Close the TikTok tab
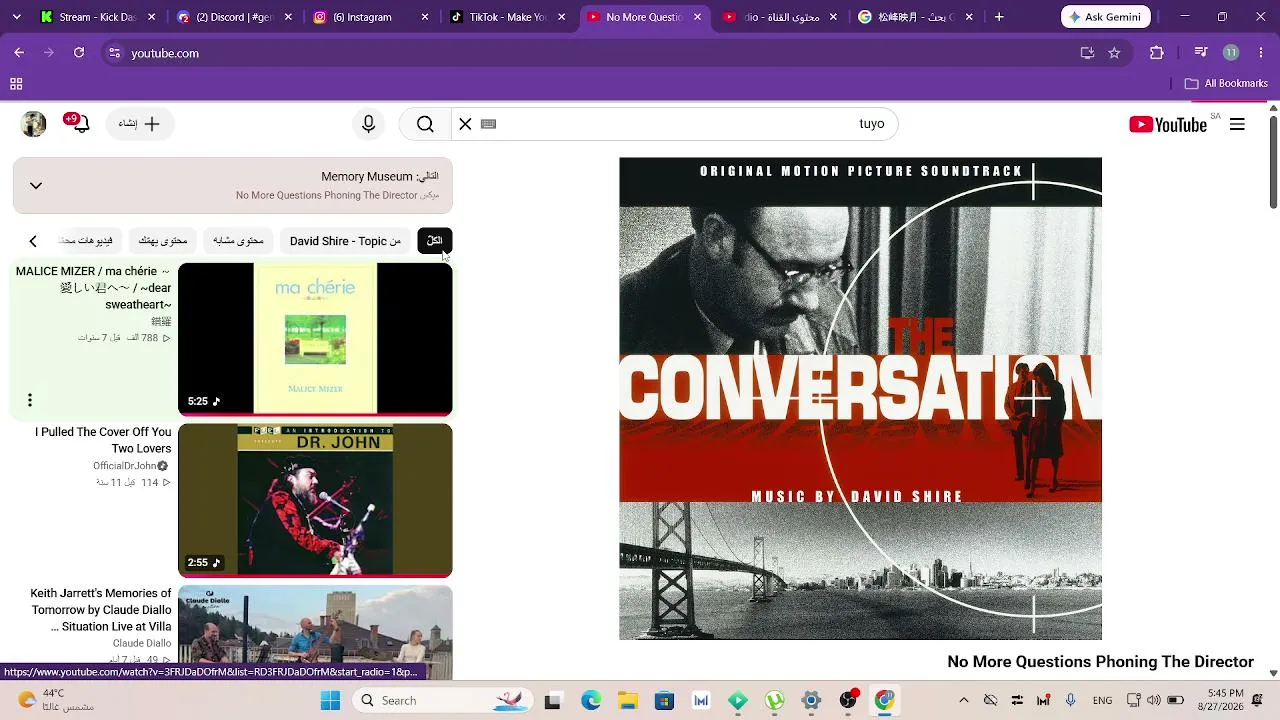Viewport: 1280px width, 720px height. pyautogui.click(x=561, y=17)
